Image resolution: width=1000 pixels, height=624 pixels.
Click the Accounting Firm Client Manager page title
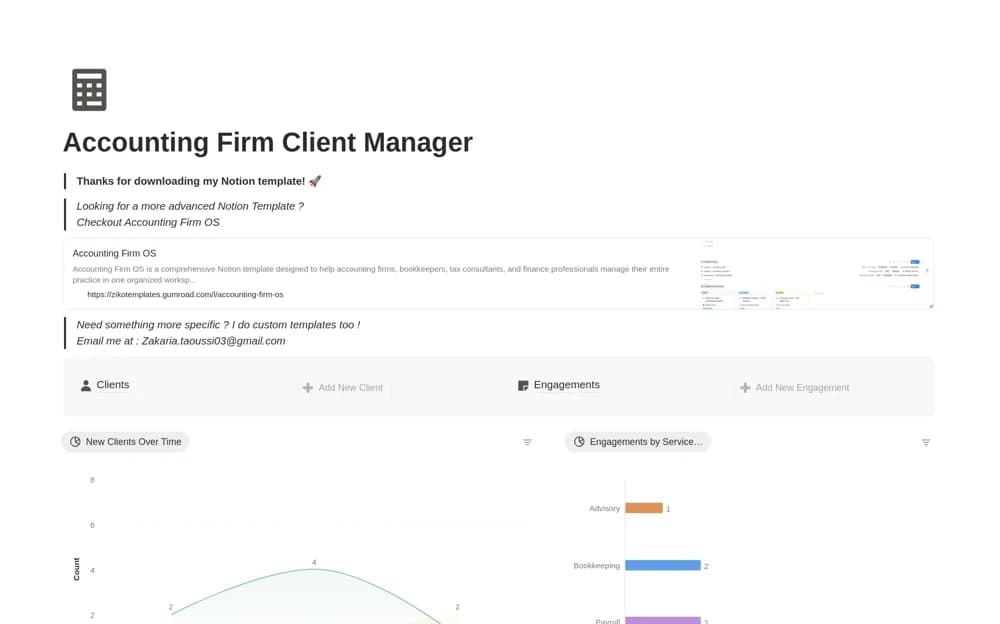pyautogui.click(x=268, y=142)
